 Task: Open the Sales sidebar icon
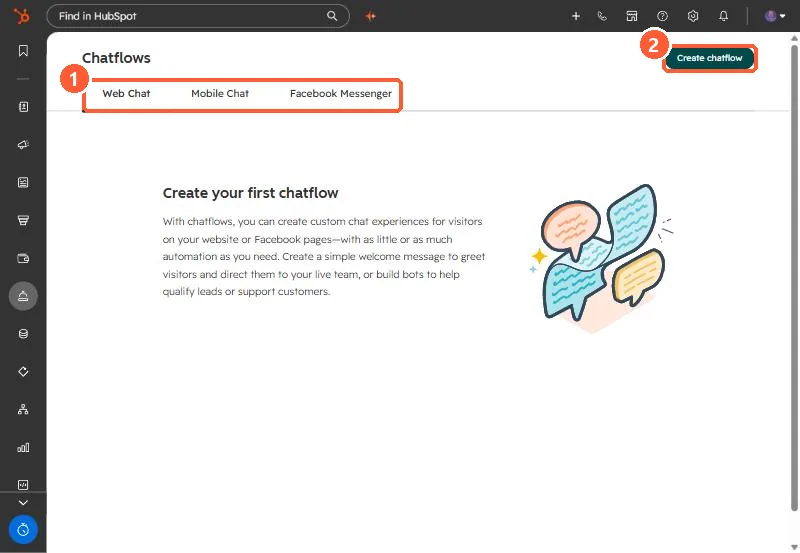coord(23,220)
